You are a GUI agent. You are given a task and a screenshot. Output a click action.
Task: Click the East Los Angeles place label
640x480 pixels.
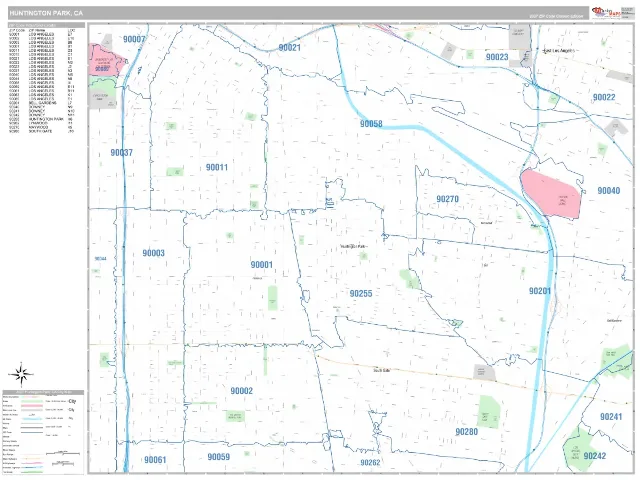(x=558, y=51)
